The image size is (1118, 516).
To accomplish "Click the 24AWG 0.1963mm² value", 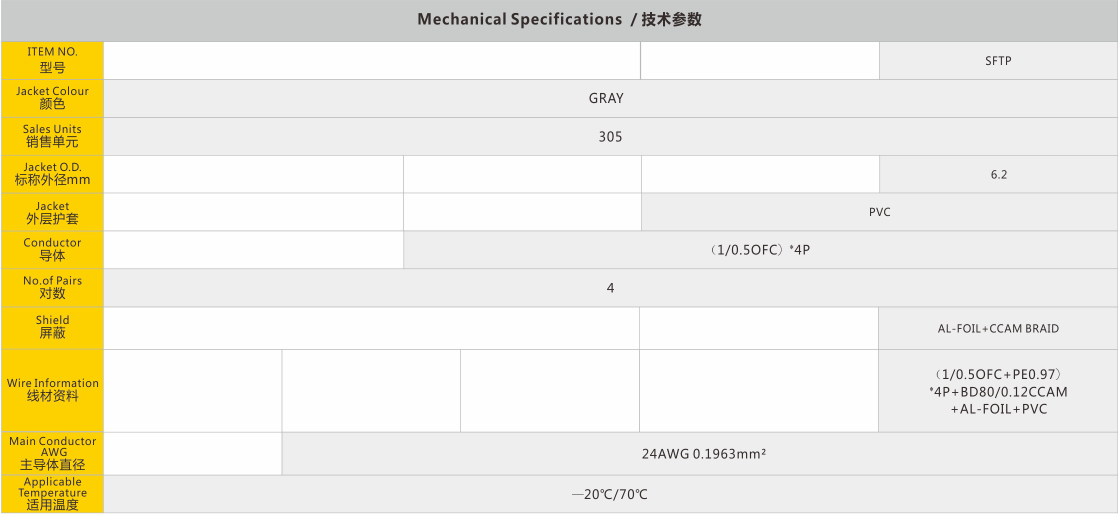I will click(703, 454).
